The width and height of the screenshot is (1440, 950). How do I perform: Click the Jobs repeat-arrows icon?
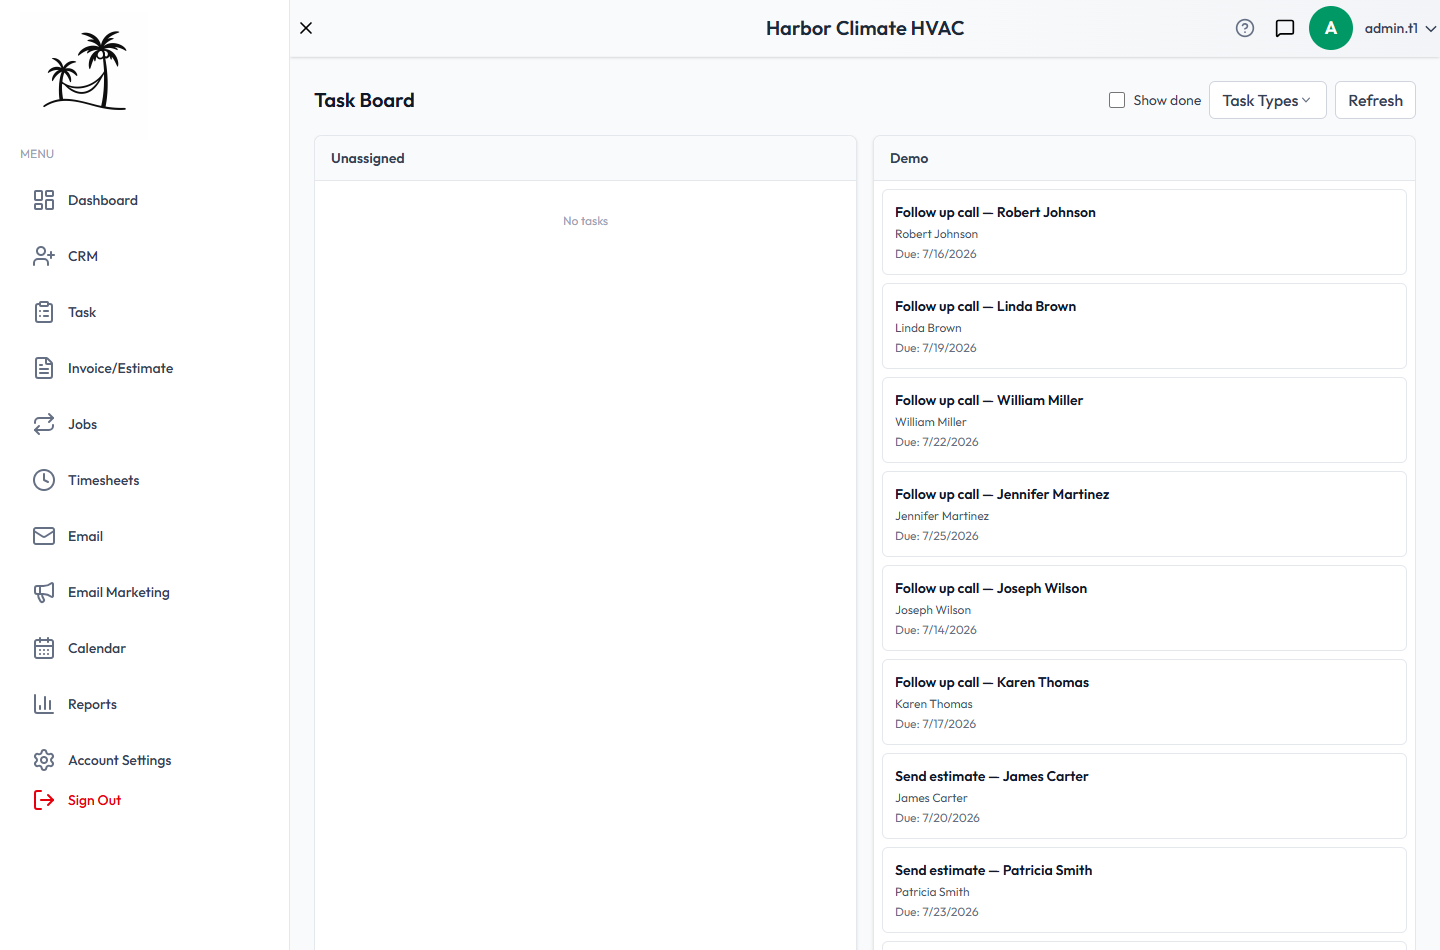[x=44, y=424]
